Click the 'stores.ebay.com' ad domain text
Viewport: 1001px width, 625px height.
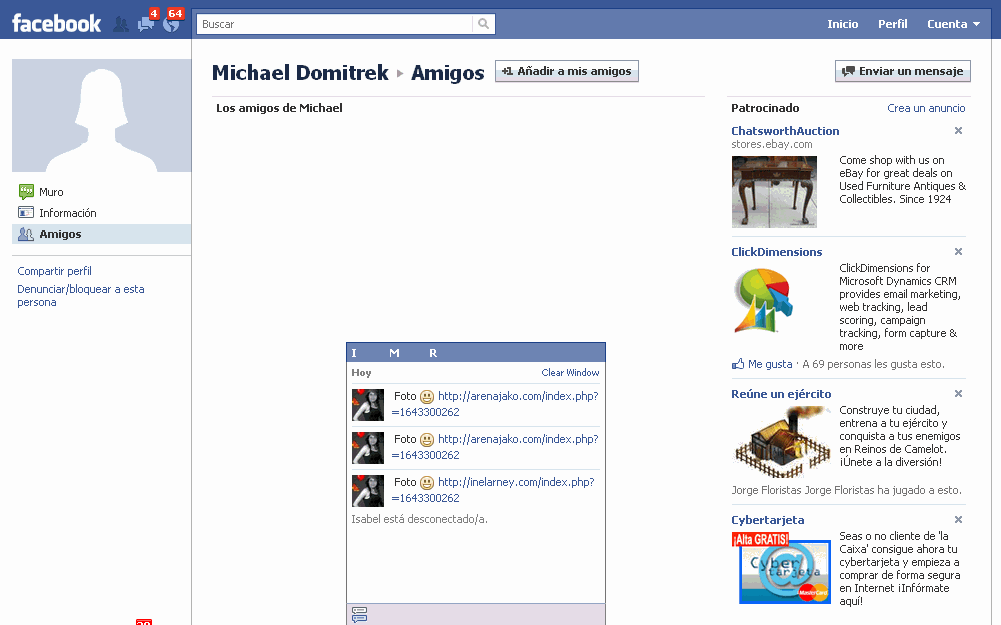[772, 144]
